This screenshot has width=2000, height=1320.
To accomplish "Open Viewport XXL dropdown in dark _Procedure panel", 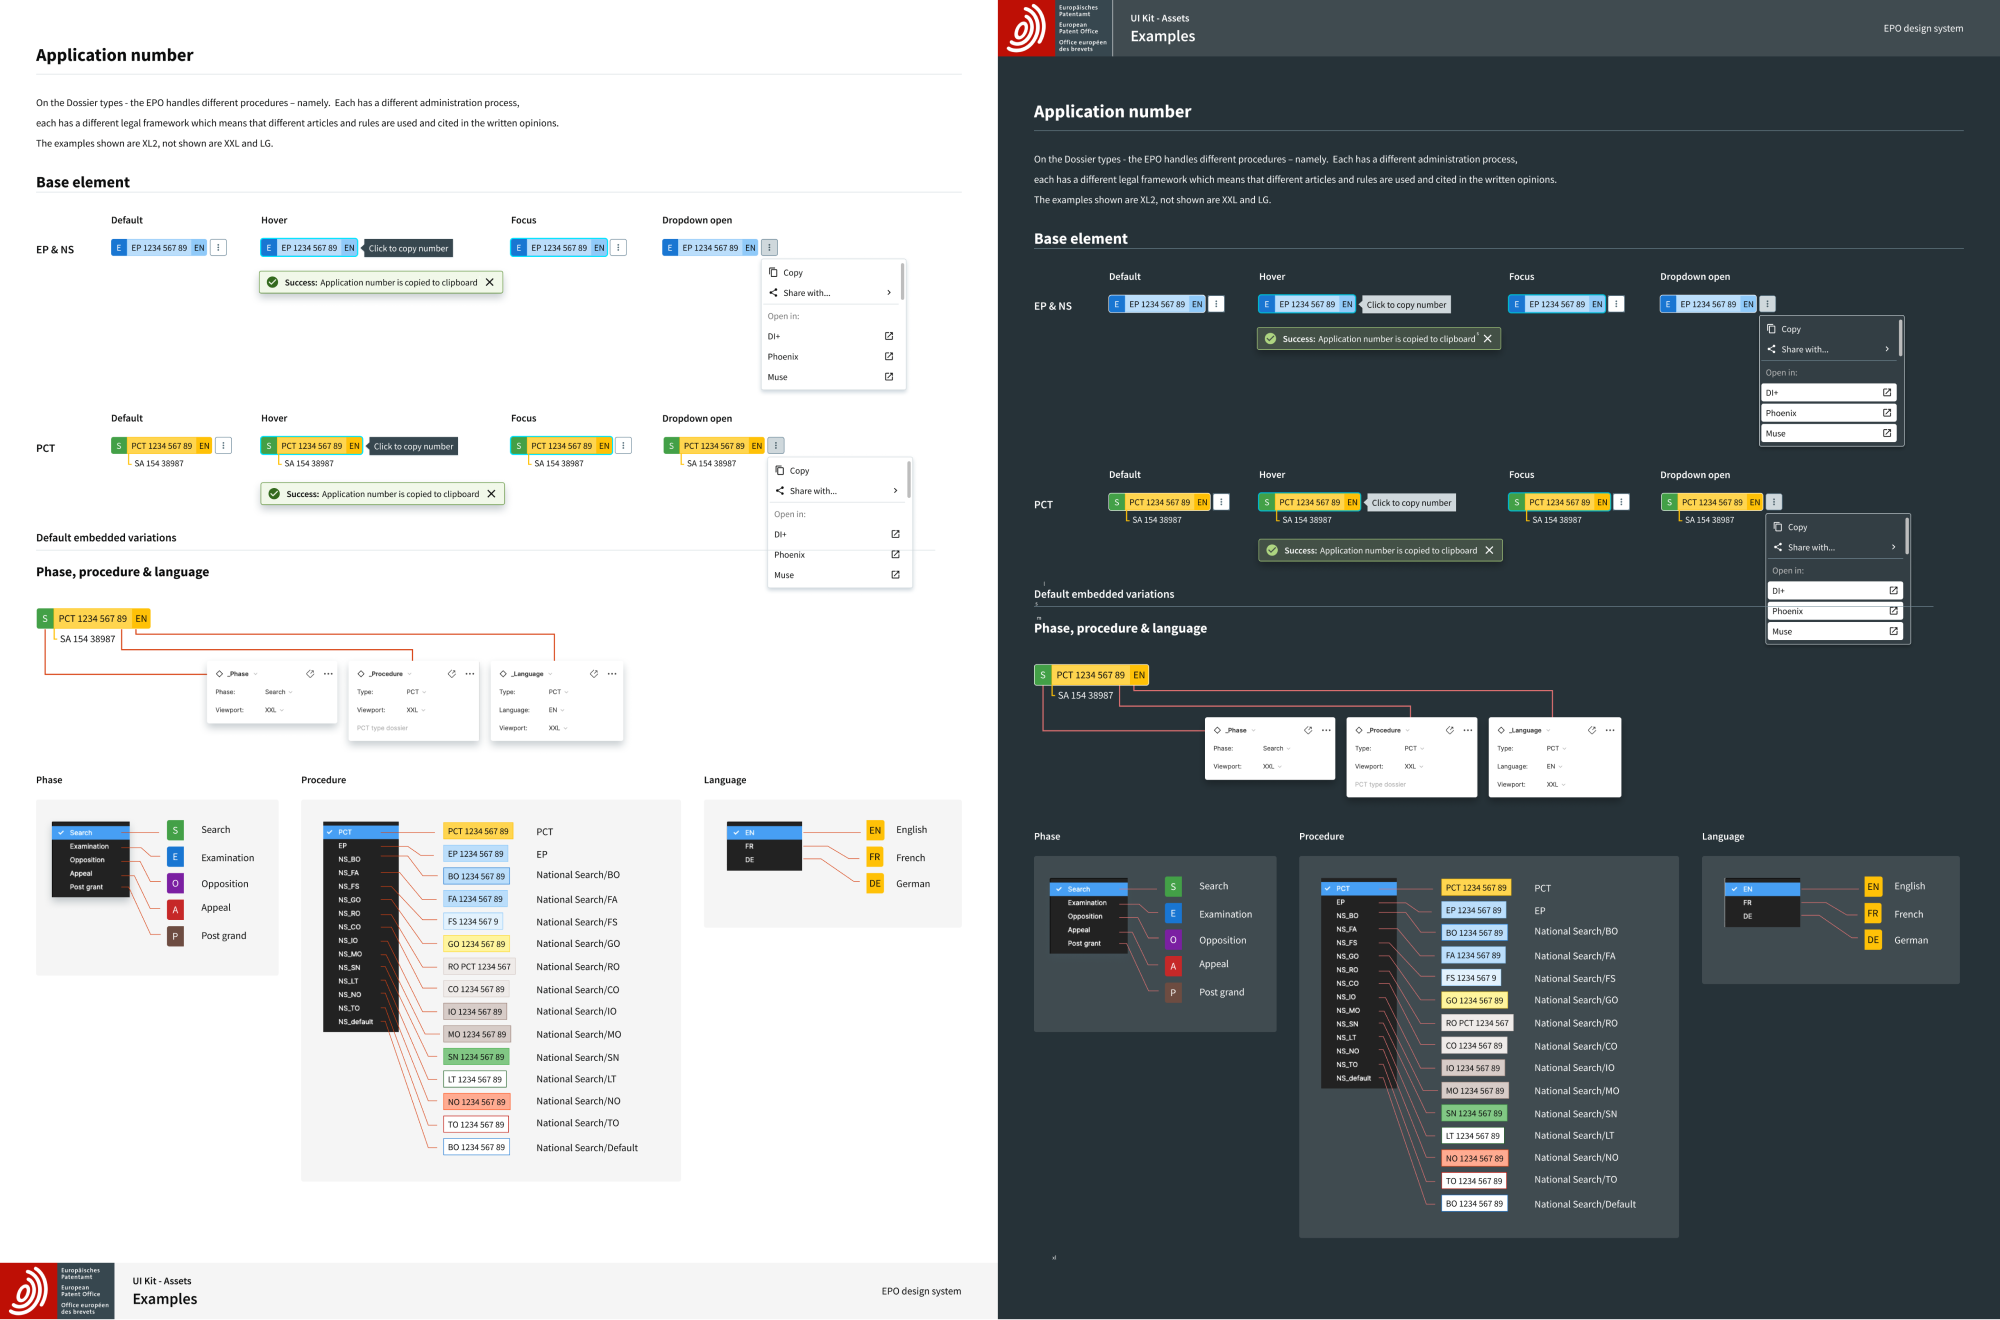I will pos(1413,767).
